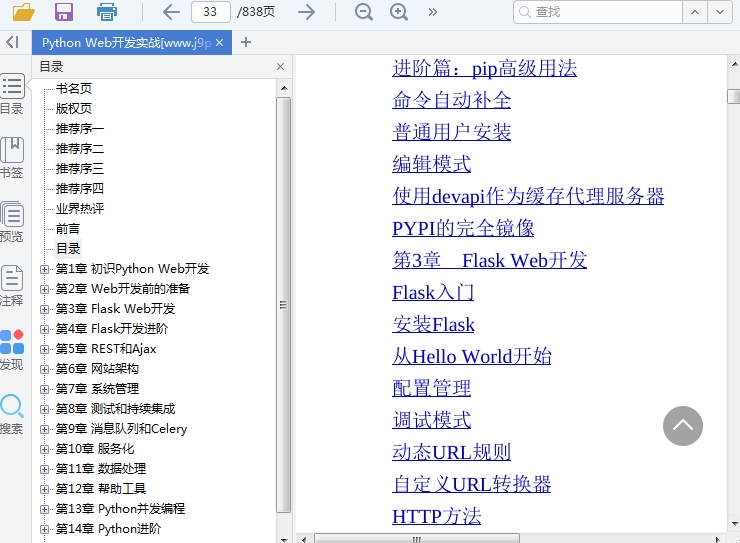
Task: Expand 第12章 帮助工具 node
Action: (44, 489)
